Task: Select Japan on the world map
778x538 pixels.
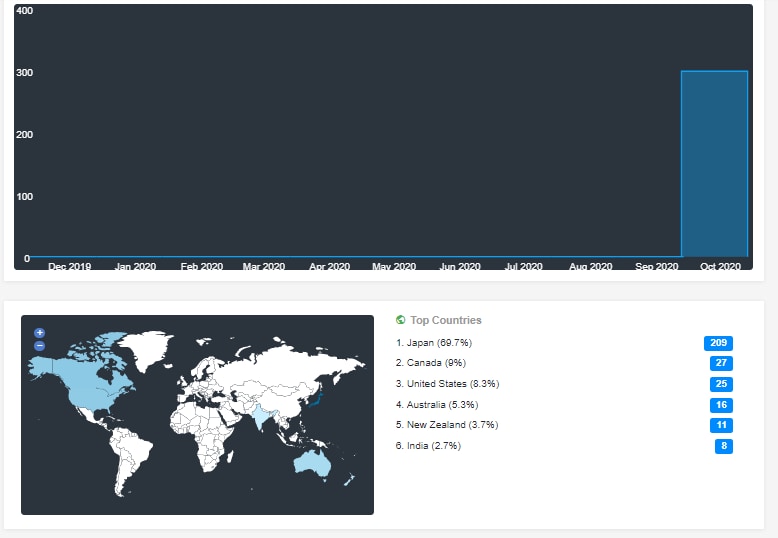Action: [x=318, y=399]
